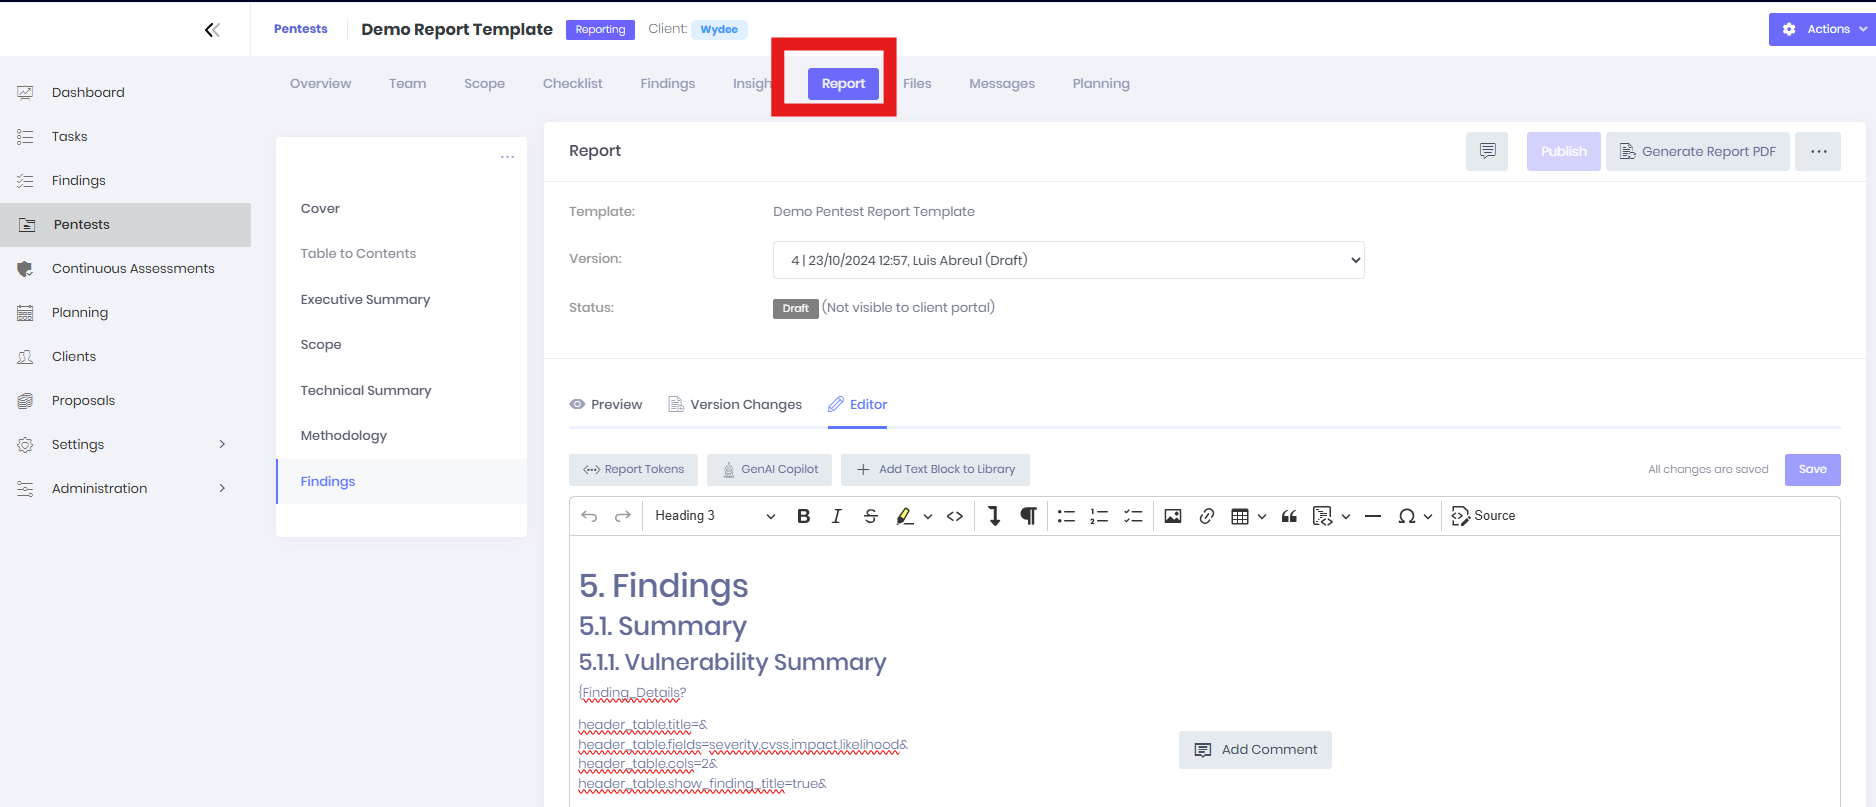
Task: Go to Continuous Assessments
Action: (133, 268)
